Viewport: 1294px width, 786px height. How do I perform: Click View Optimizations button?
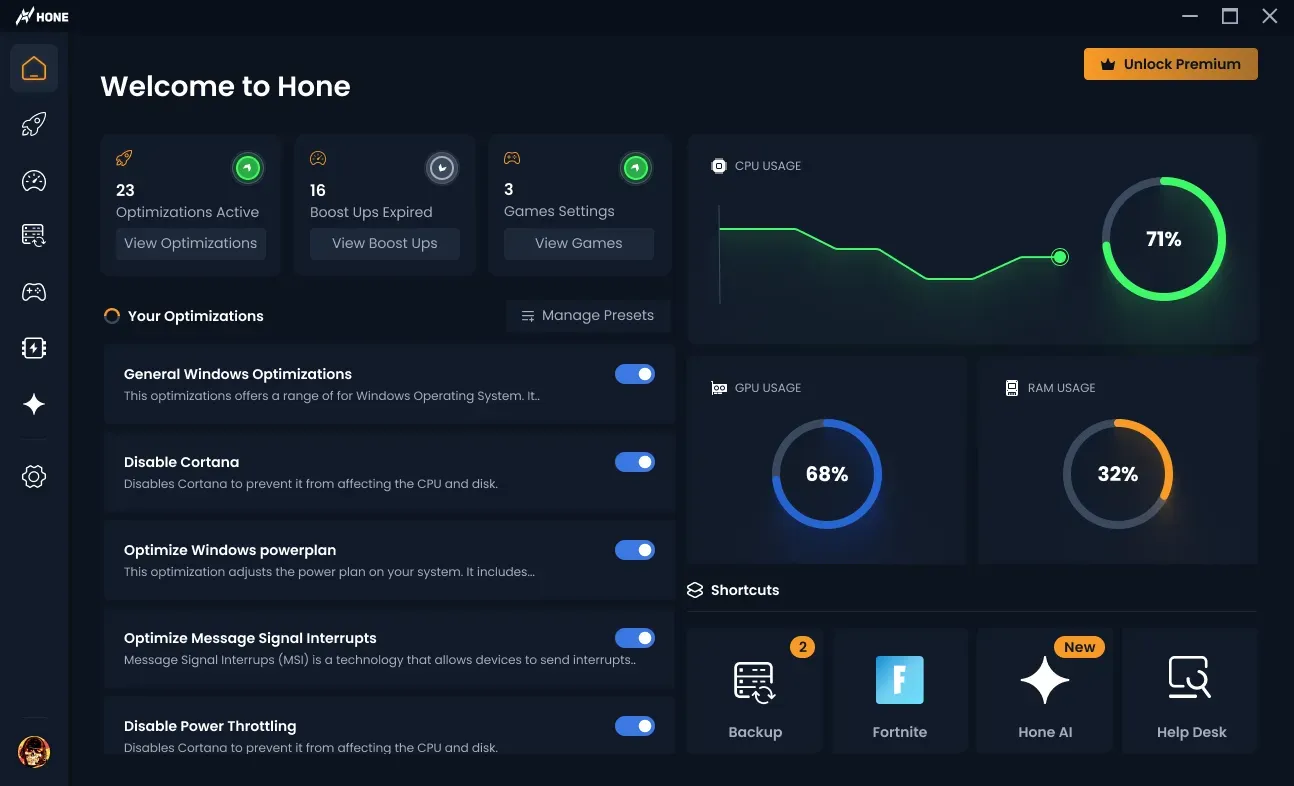[x=190, y=243]
